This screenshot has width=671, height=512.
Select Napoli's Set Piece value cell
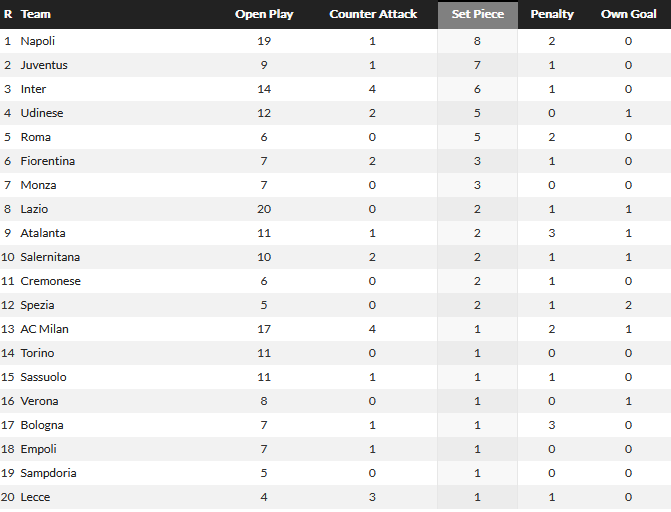click(x=477, y=41)
